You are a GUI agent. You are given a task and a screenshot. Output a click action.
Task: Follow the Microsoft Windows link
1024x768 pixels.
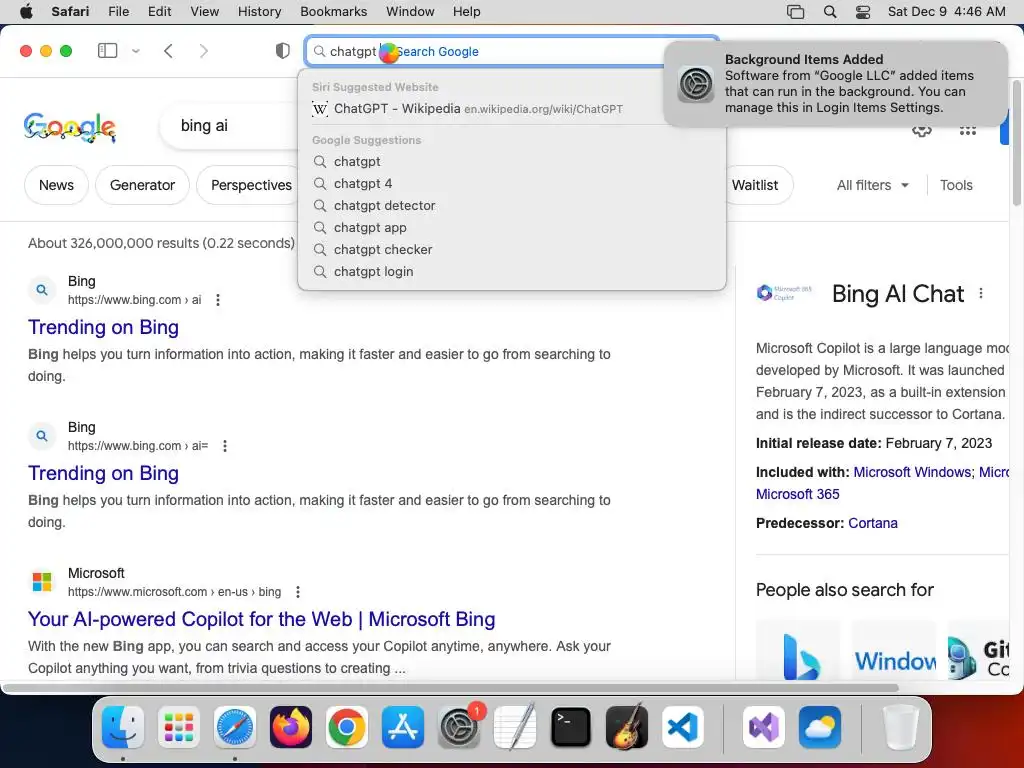pyautogui.click(x=912, y=472)
